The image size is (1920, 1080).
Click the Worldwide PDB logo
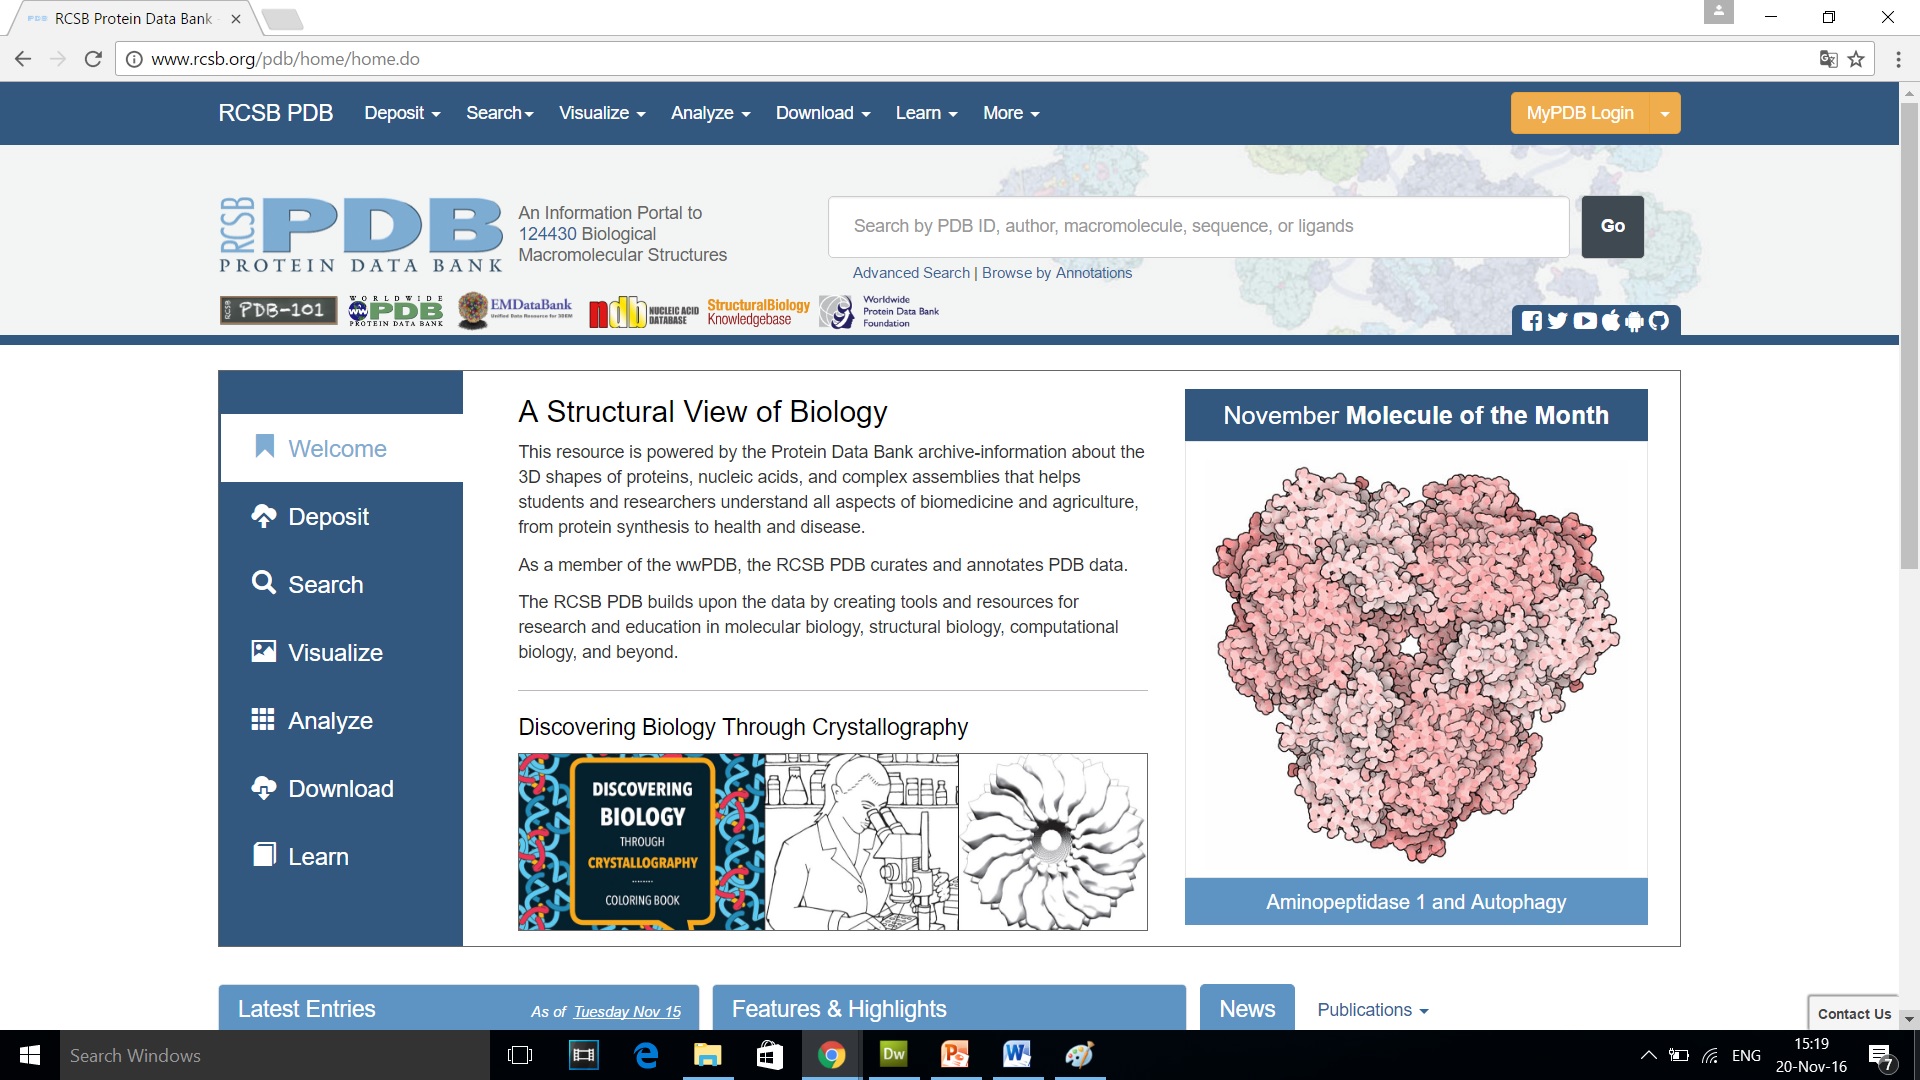tap(396, 311)
